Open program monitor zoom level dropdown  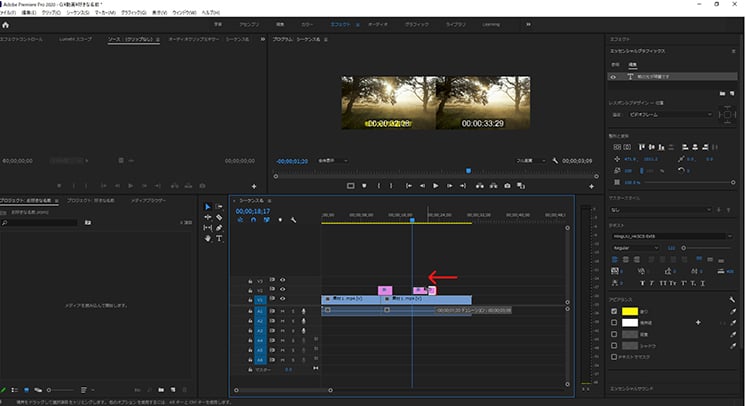click(x=333, y=161)
